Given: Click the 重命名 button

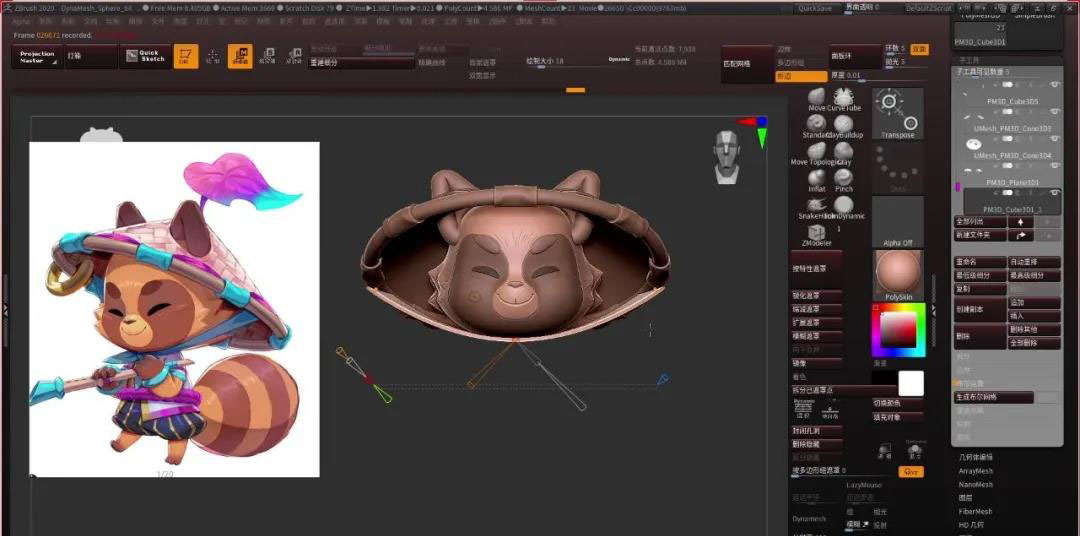Looking at the screenshot, I should coord(979,262).
